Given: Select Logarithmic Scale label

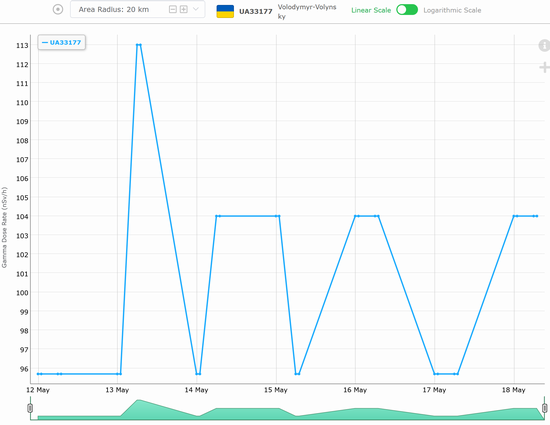Looking at the screenshot, I should click(x=452, y=11).
